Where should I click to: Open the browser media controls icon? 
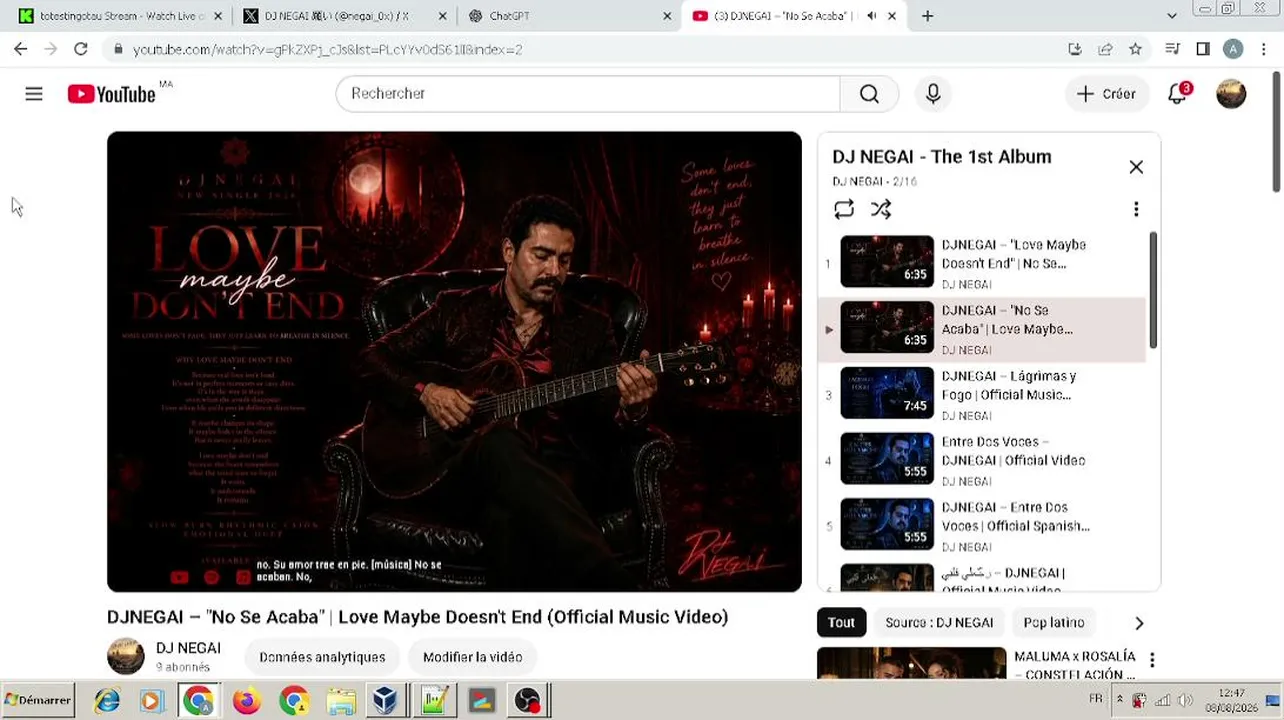(x=1173, y=49)
